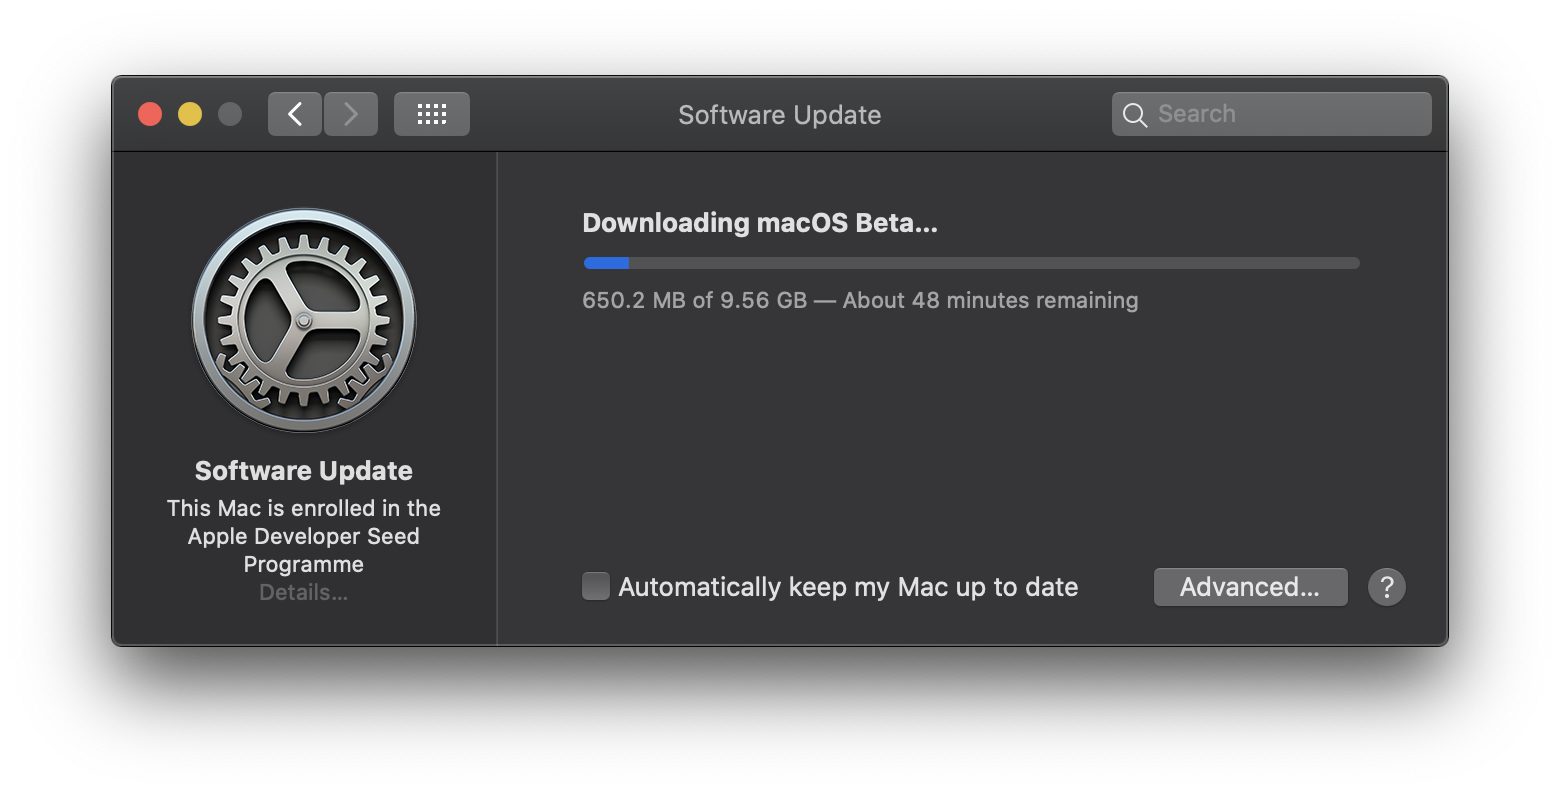
Task: Click the Show All preferences grid icon
Action: pyautogui.click(x=431, y=113)
